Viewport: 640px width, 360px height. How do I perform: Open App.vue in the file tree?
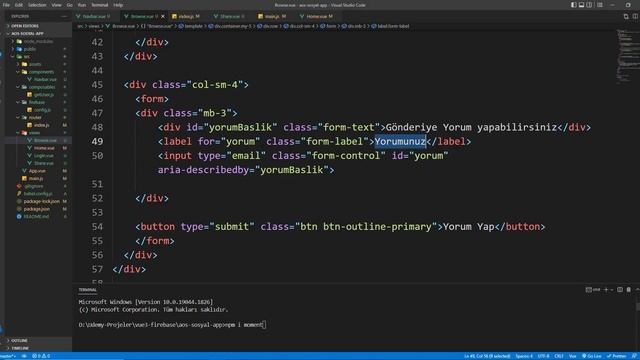(x=37, y=171)
